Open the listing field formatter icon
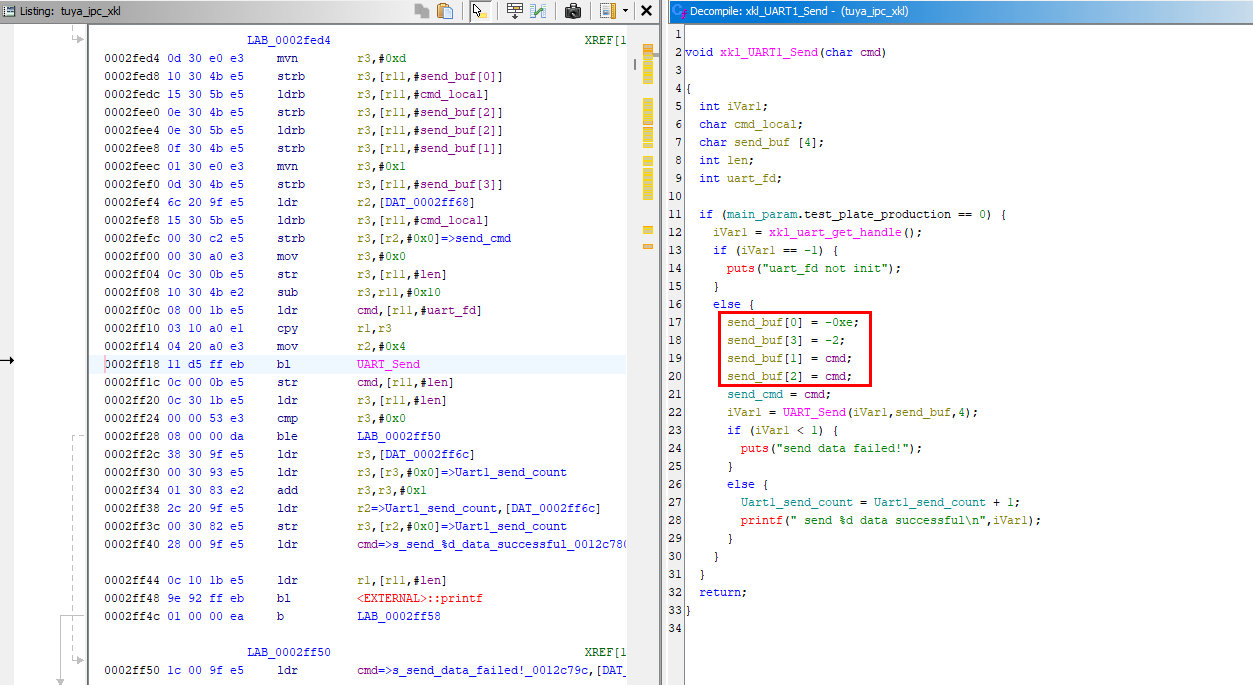This screenshot has height=685, width=1253. pos(514,11)
